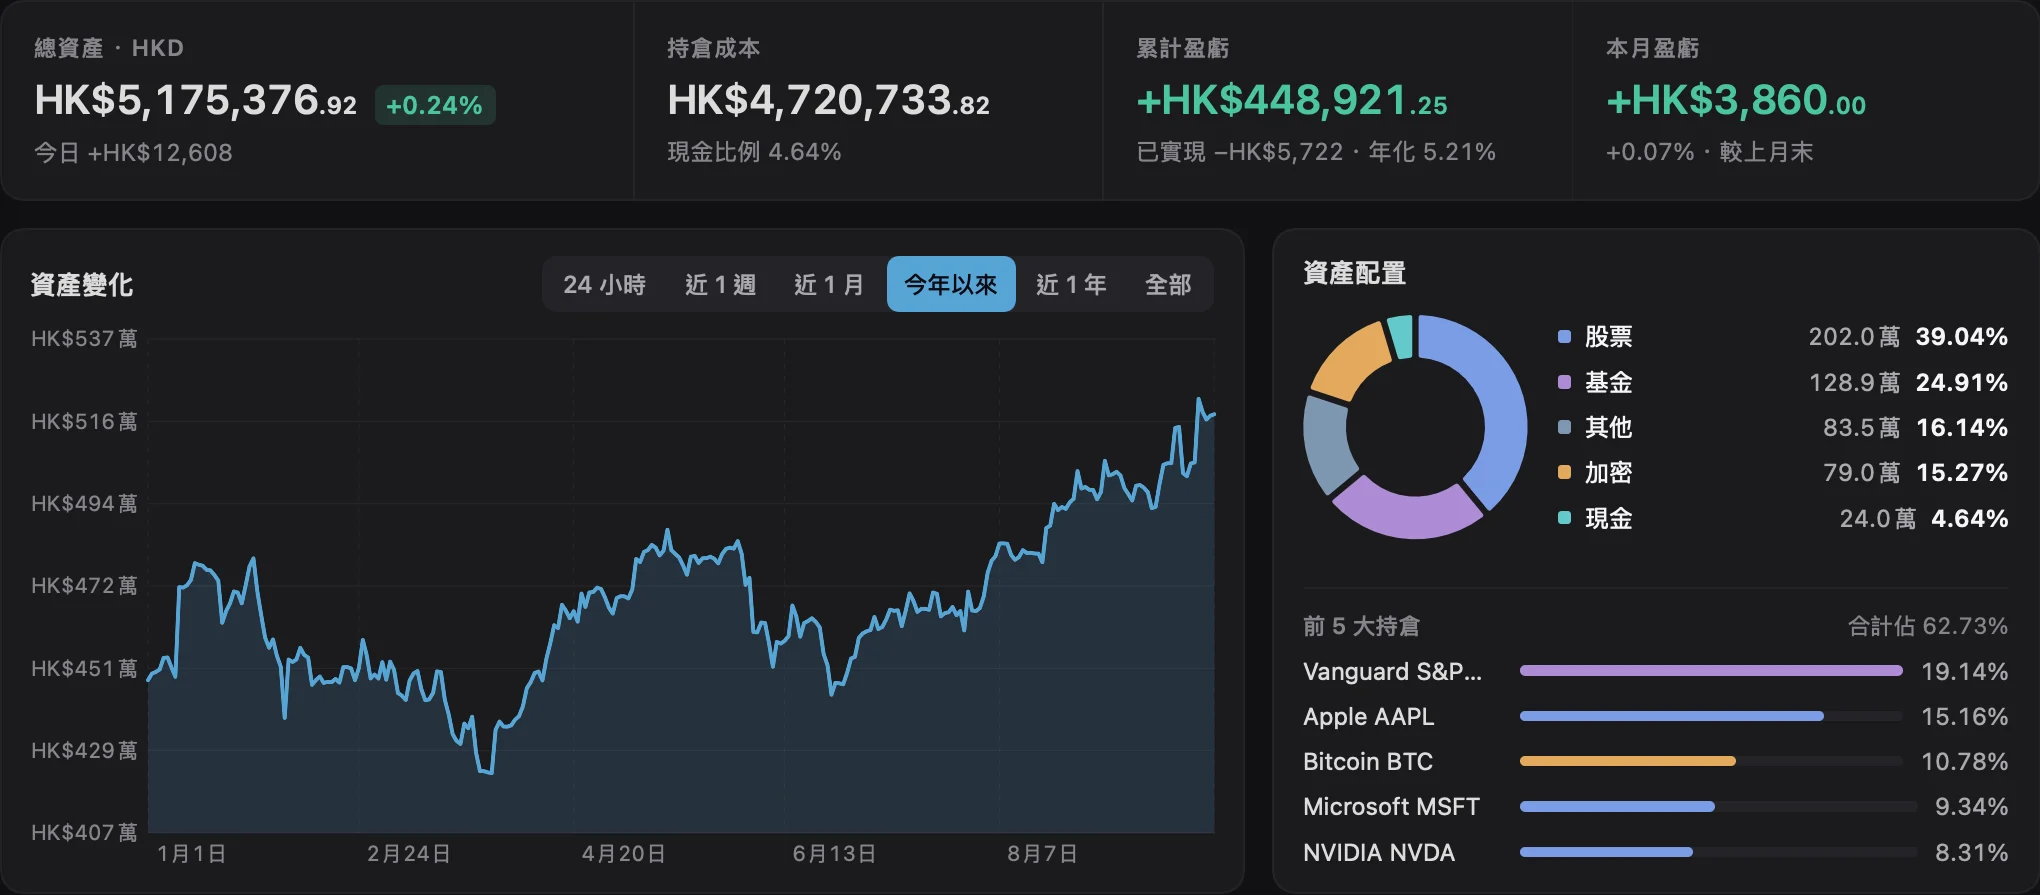Click the 4月20日 x-axis date label

pos(623,854)
